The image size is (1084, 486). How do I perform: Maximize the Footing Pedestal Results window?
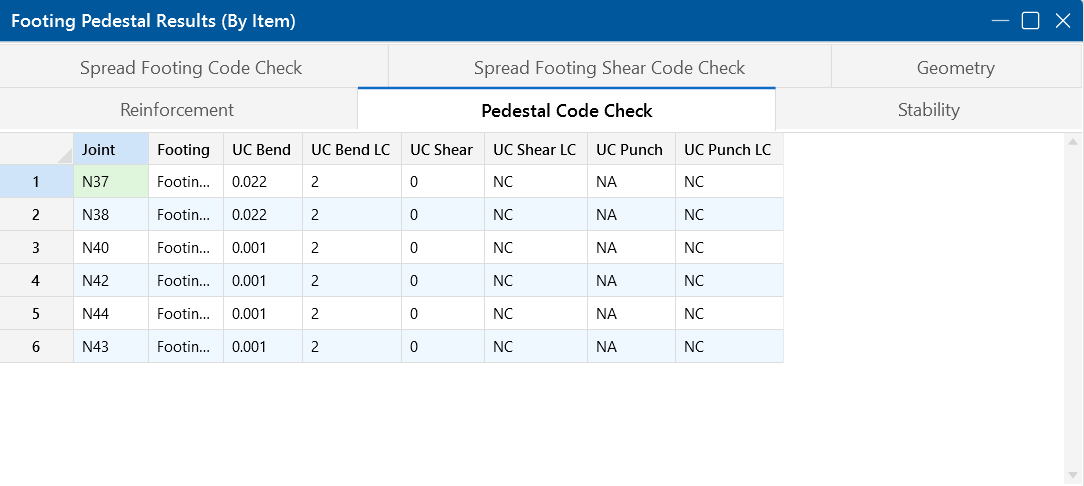point(1030,21)
